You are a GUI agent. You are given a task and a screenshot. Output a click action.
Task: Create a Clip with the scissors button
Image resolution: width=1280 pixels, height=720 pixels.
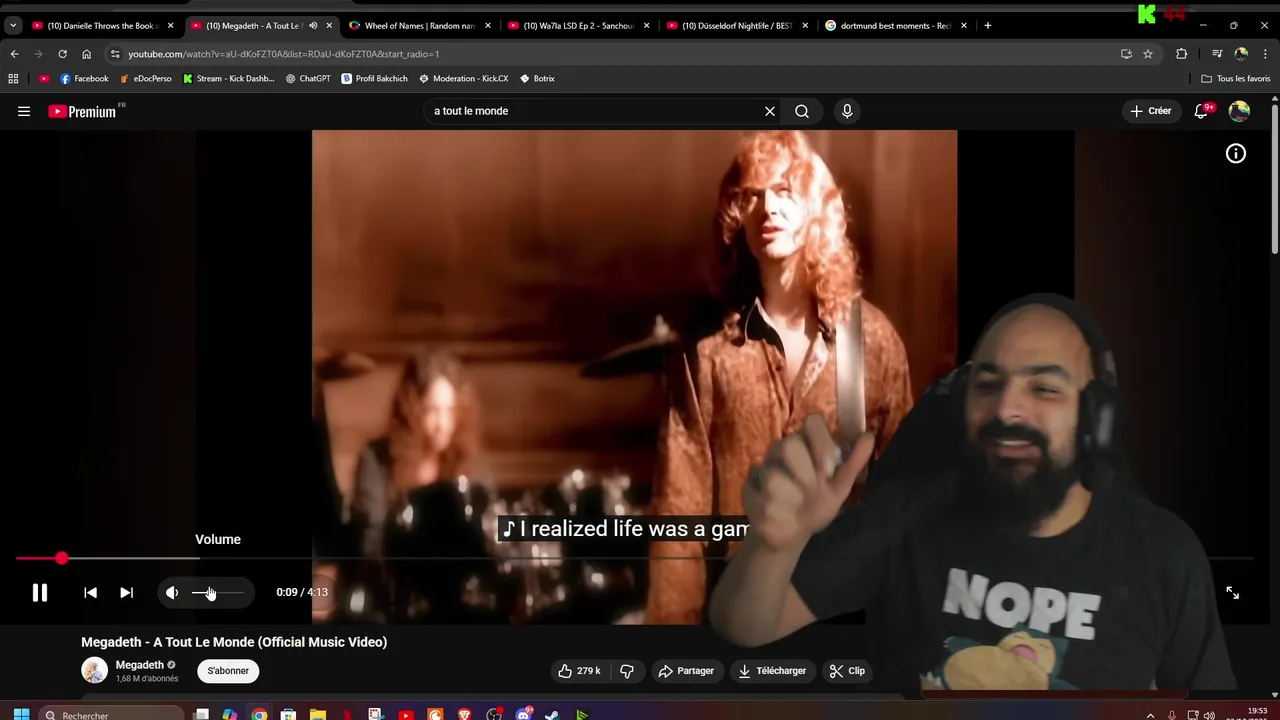(x=847, y=671)
